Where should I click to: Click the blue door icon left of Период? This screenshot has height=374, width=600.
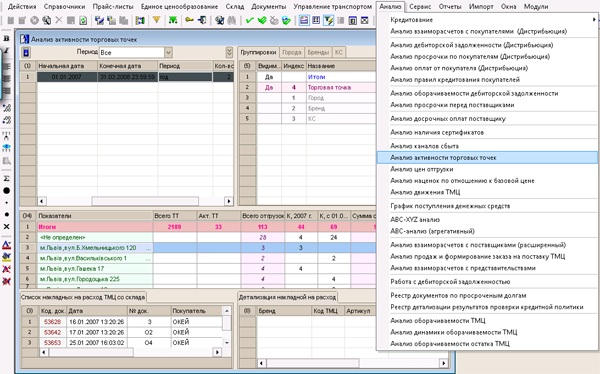point(26,52)
